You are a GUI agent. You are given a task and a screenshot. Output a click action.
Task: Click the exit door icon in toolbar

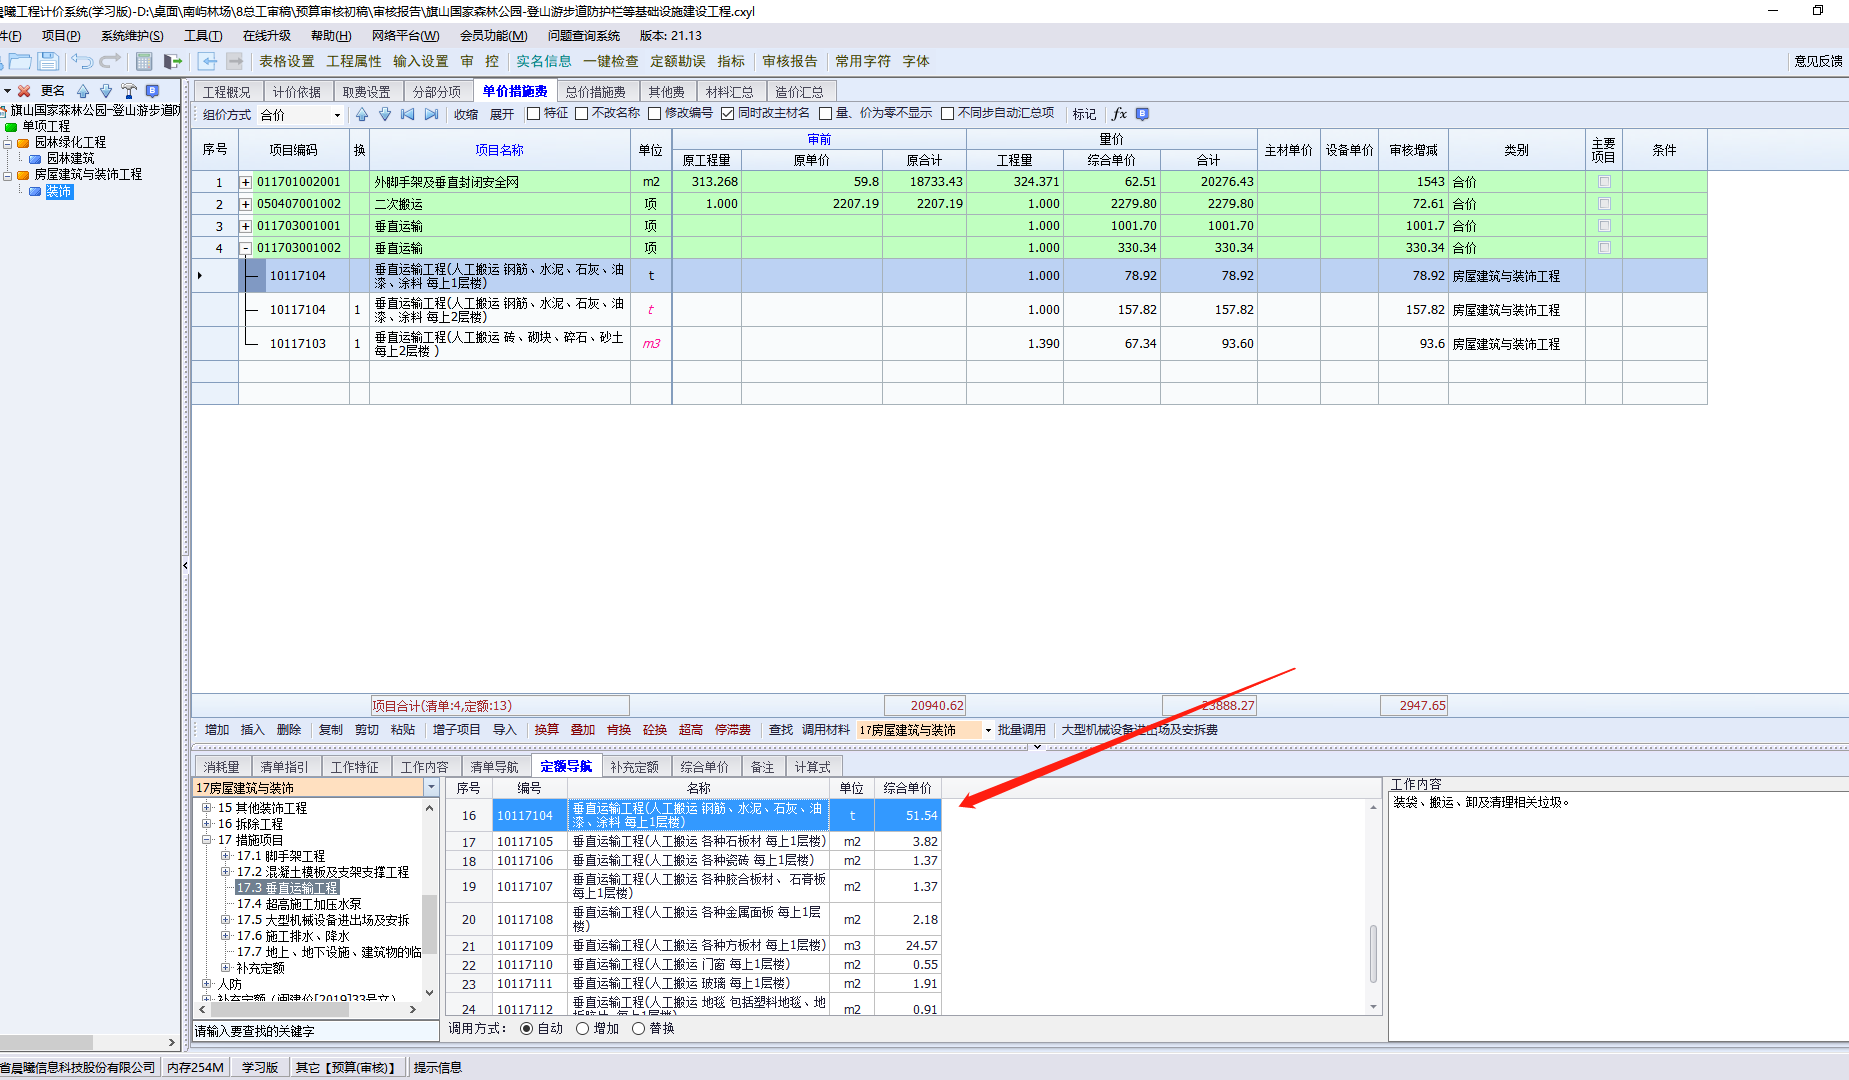pos(173,62)
